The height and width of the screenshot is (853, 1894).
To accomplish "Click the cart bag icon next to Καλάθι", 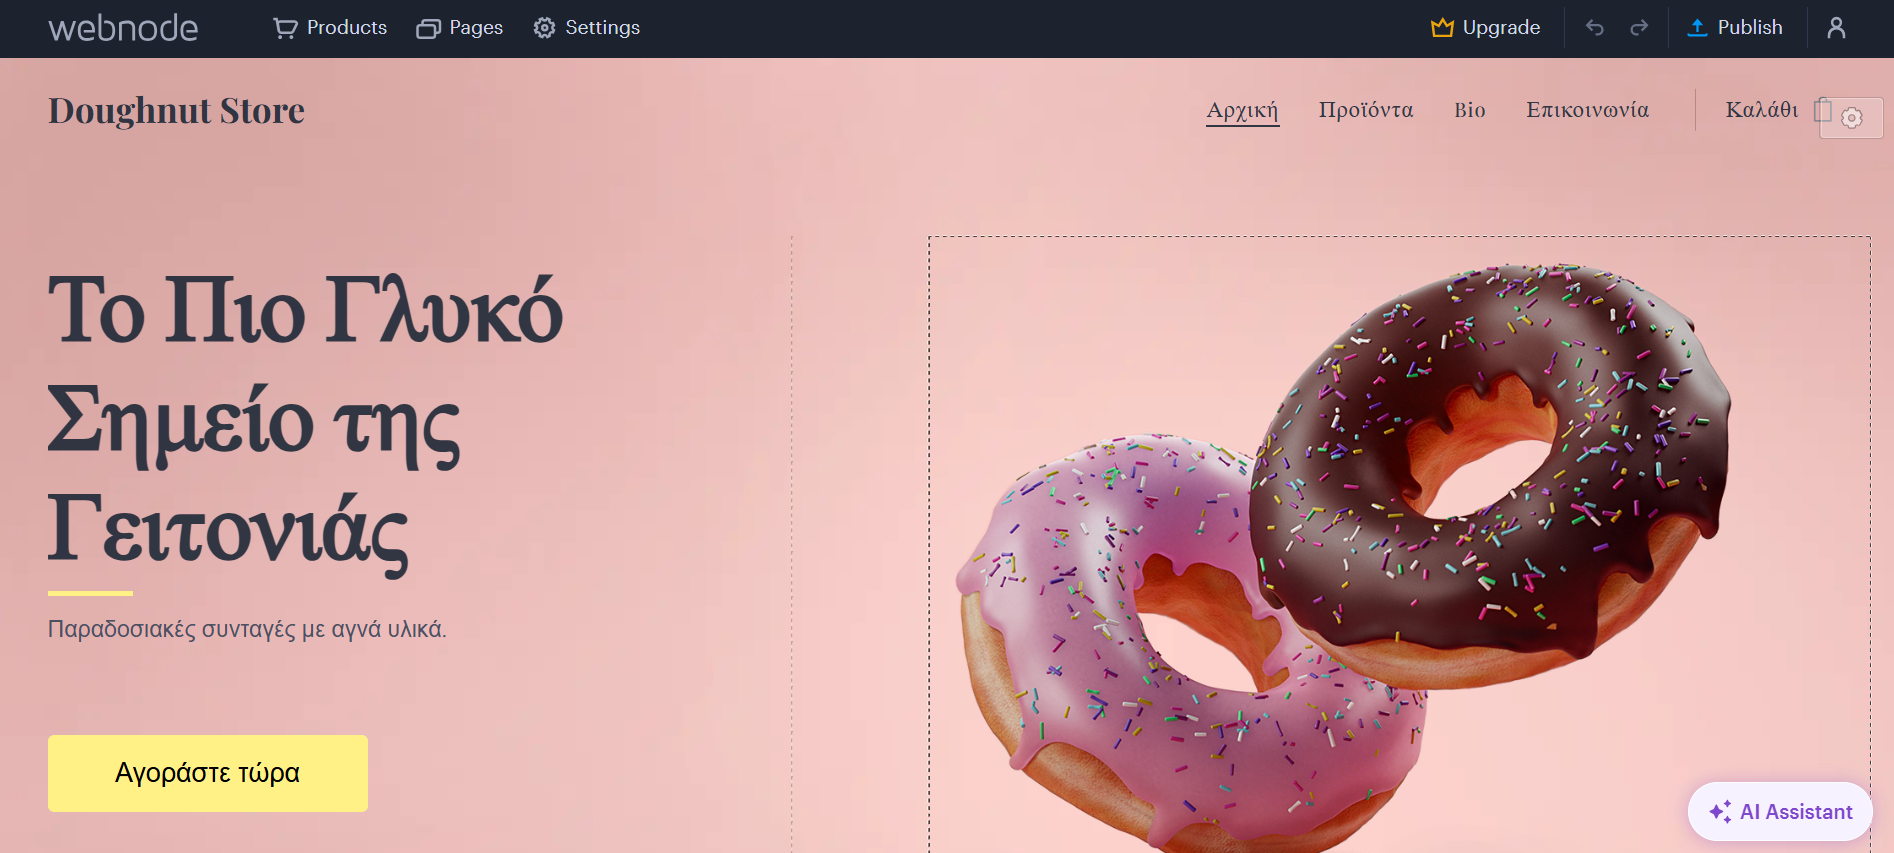I will point(1823,109).
